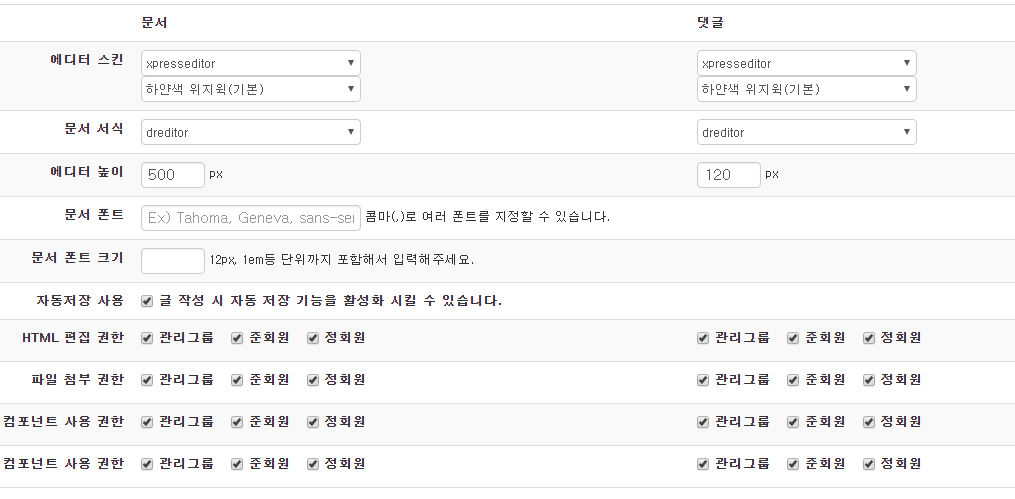The image size is (1015, 499).
Task: Open the document editor skin xpresseditor dropdown
Action: point(250,63)
